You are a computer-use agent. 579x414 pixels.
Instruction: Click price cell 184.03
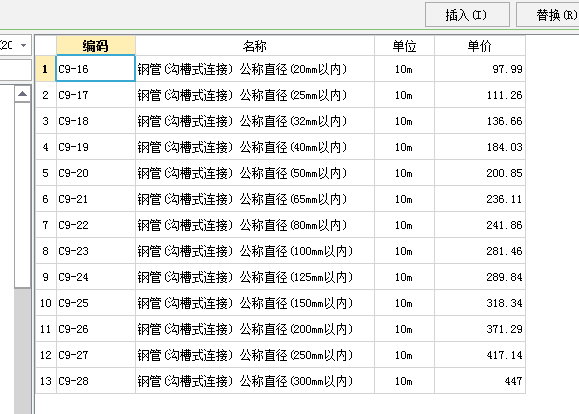(x=480, y=147)
